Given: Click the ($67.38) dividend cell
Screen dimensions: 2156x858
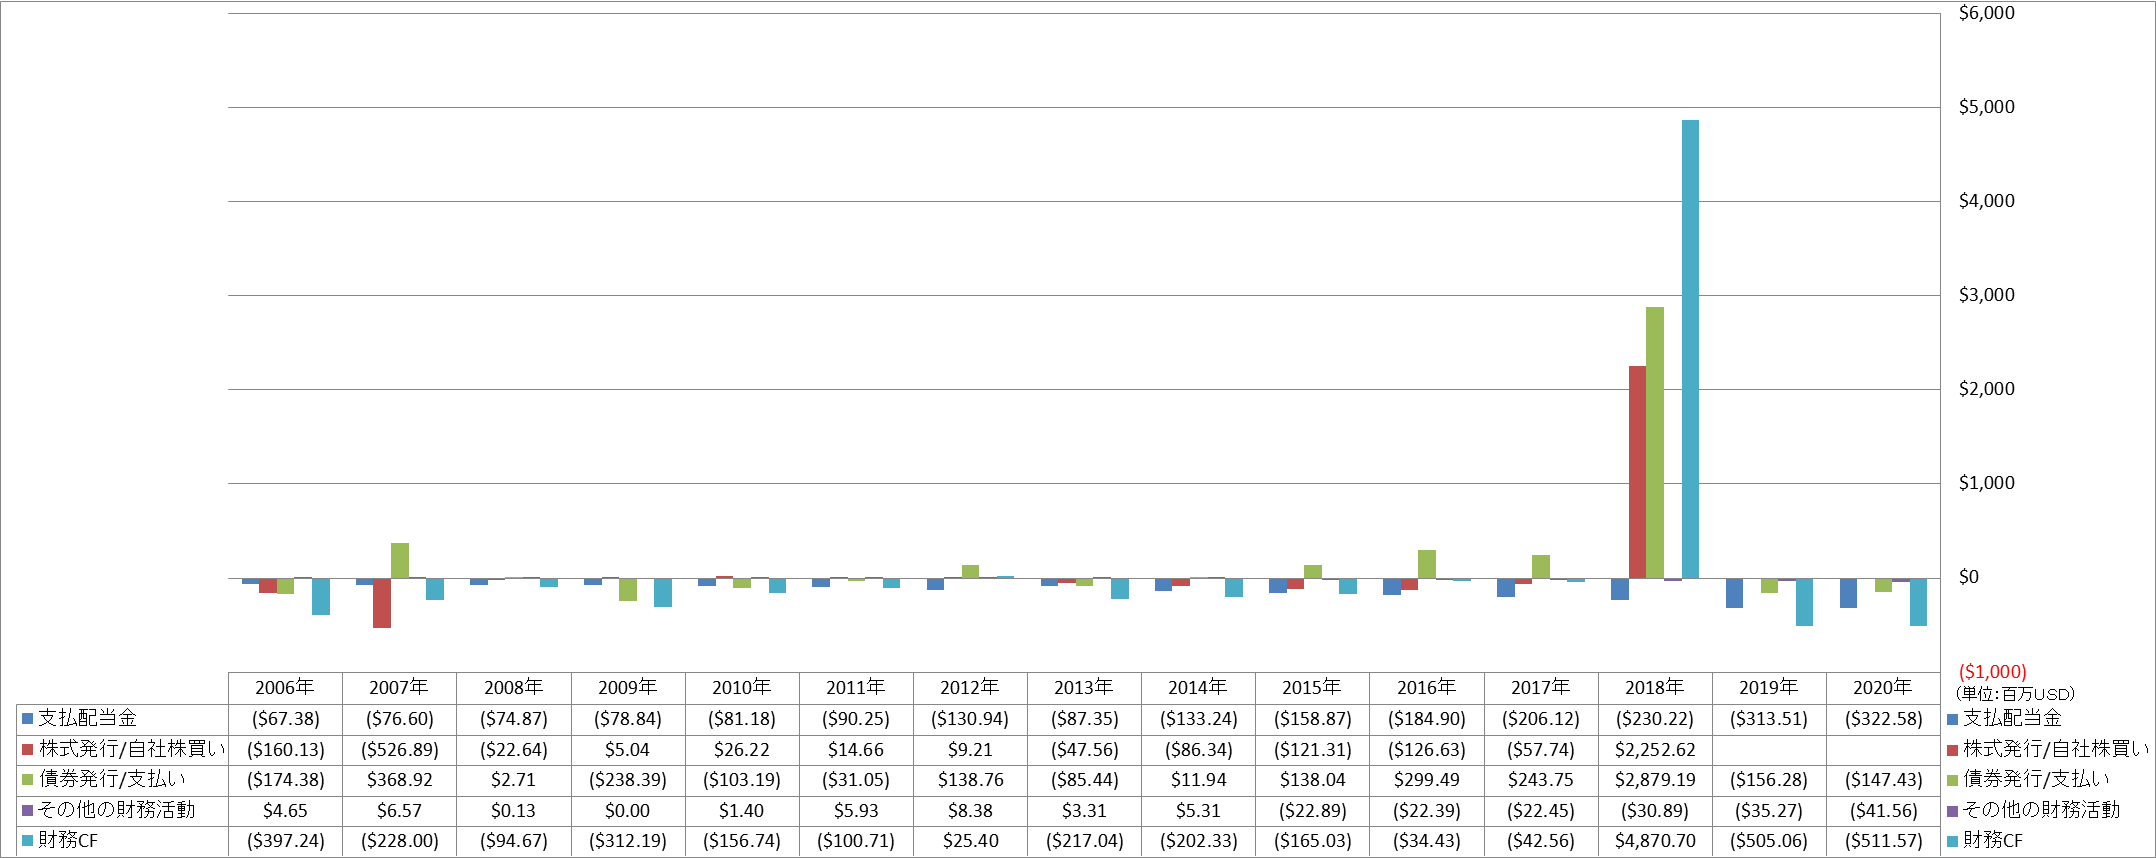Looking at the screenshot, I should point(285,719).
